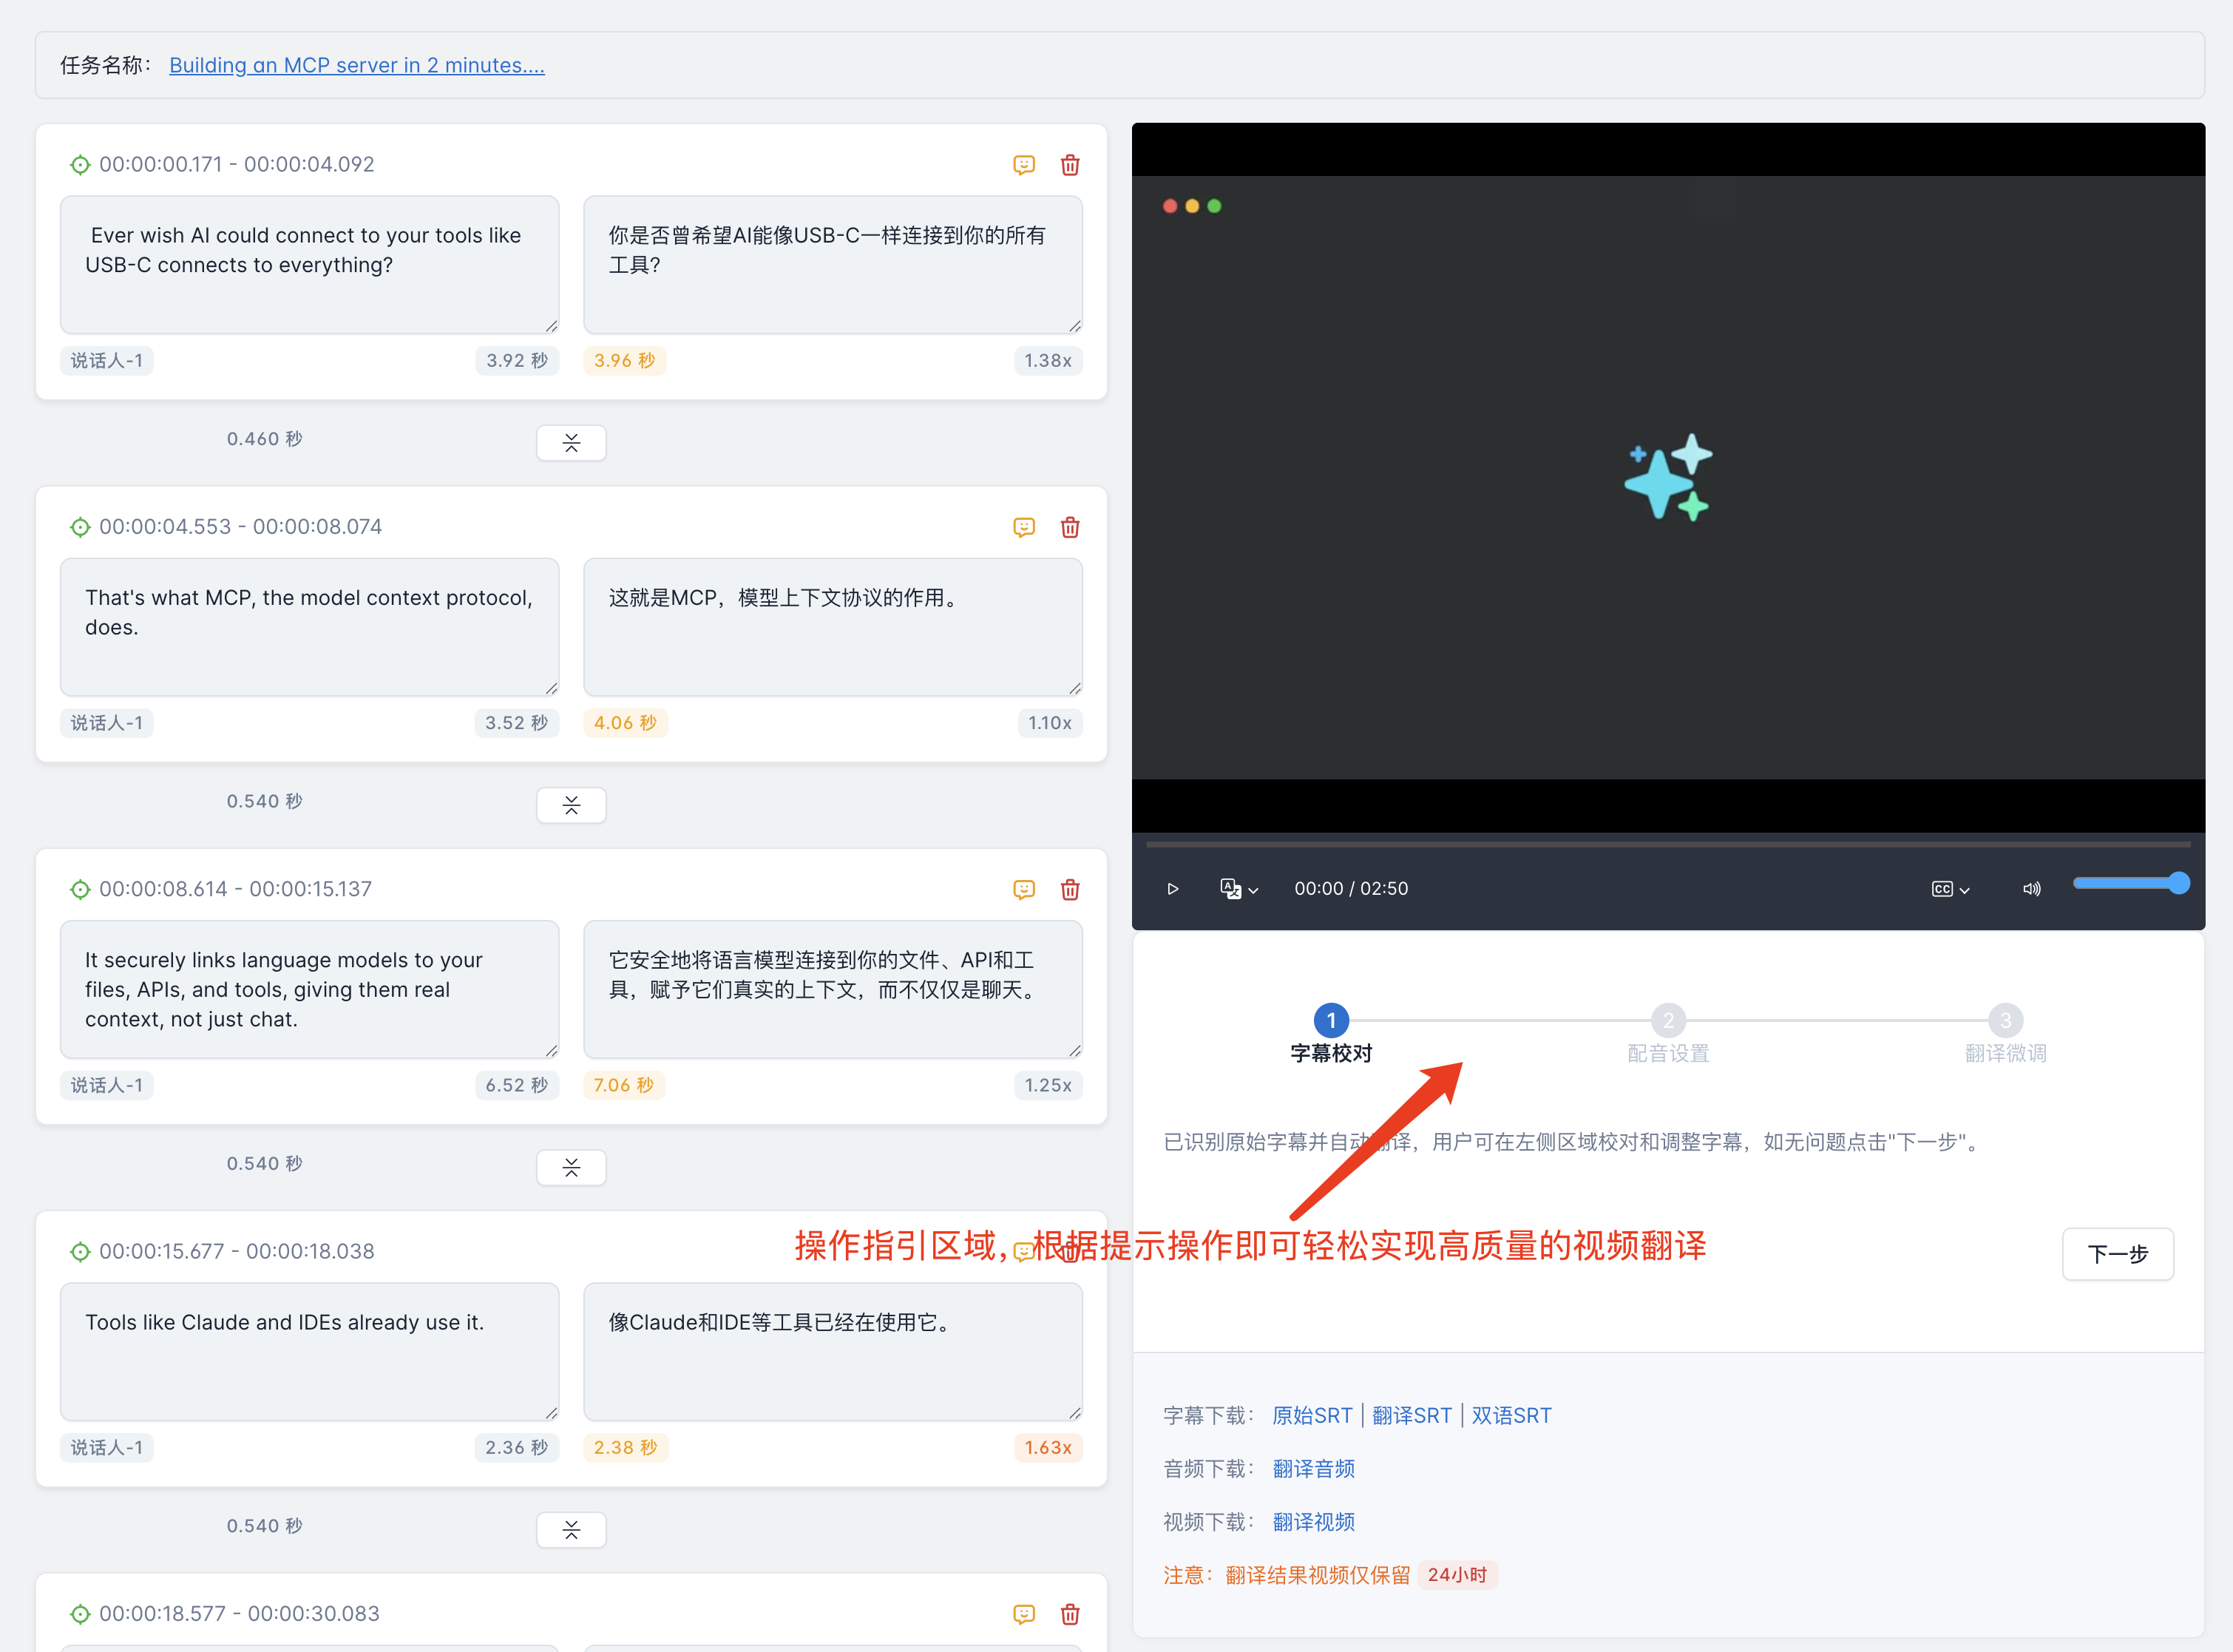Screen dimensions: 2233x1652
Task: Click locate icon for segment 00:00:18.577
Action: tap(80, 1614)
